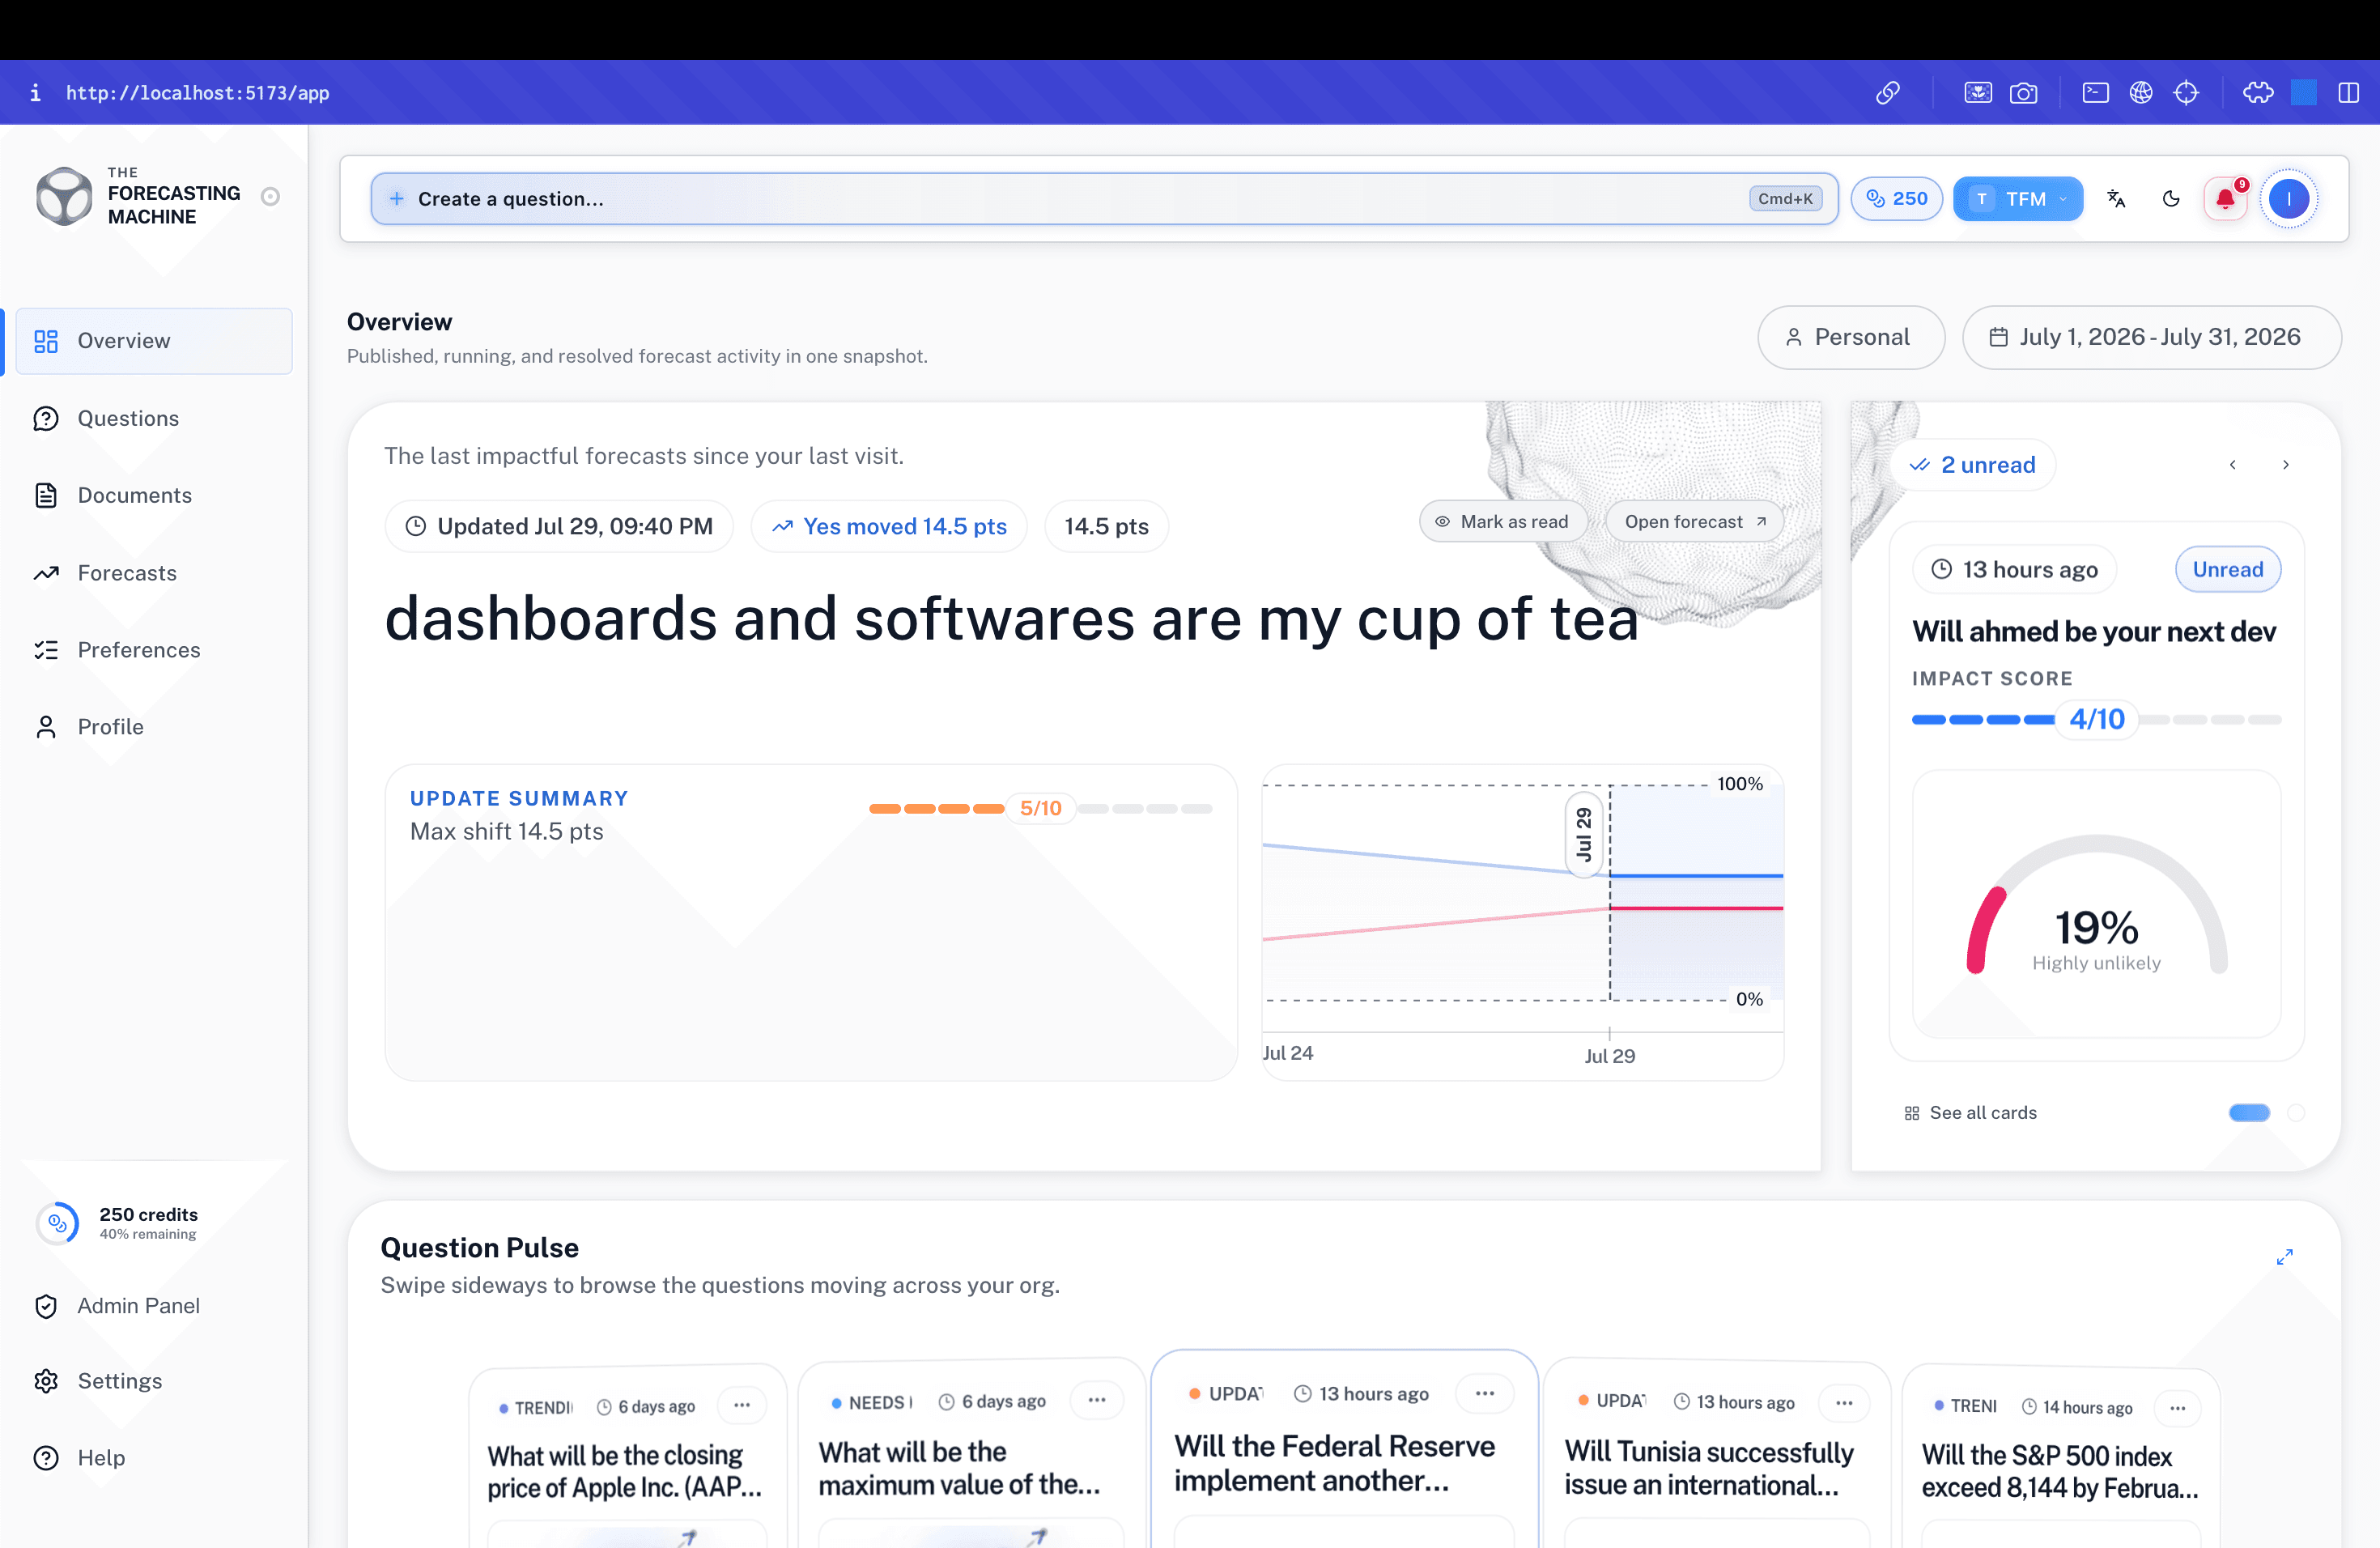
Task: Click the speech-bubble icon beside Questions
Action: (46, 418)
